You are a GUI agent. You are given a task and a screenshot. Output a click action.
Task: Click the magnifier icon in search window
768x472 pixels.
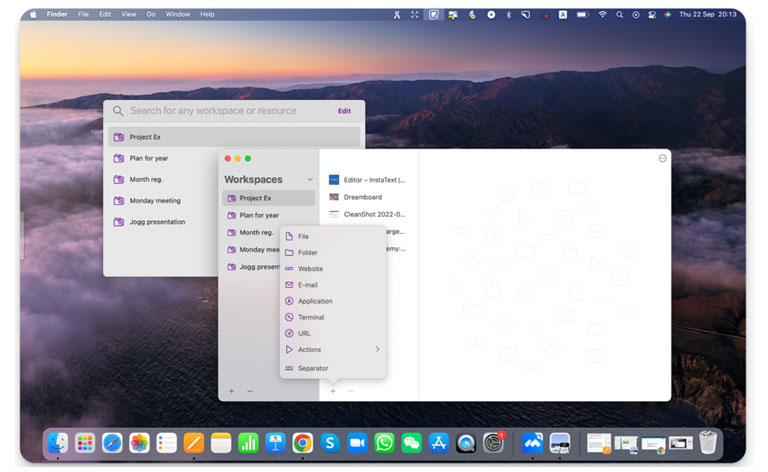118,111
